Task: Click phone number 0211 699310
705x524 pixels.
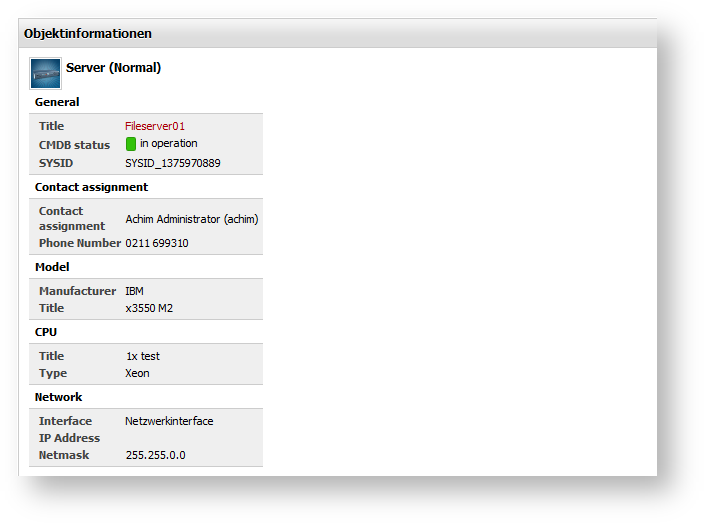Action: (157, 243)
